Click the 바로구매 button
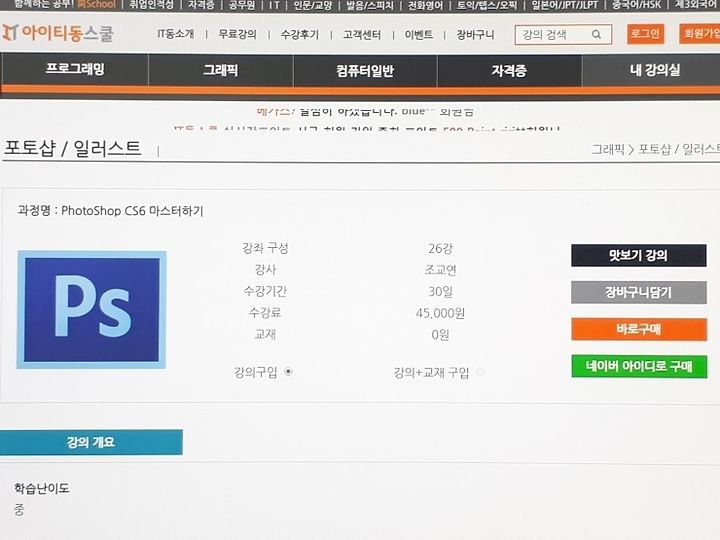The image size is (720, 540). [639, 329]
